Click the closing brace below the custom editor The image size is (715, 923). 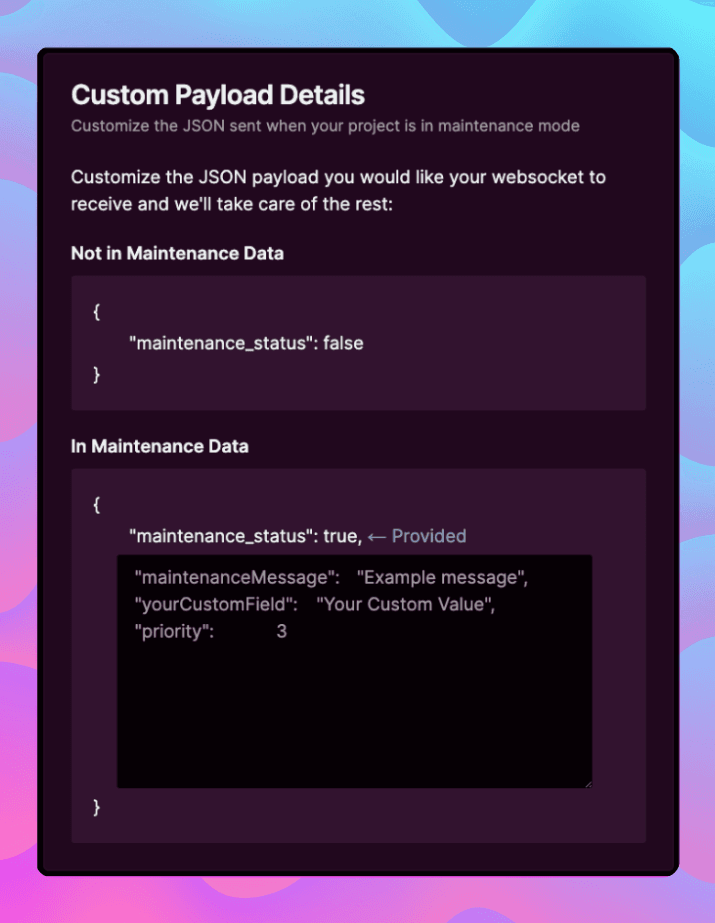coord(95,807)
